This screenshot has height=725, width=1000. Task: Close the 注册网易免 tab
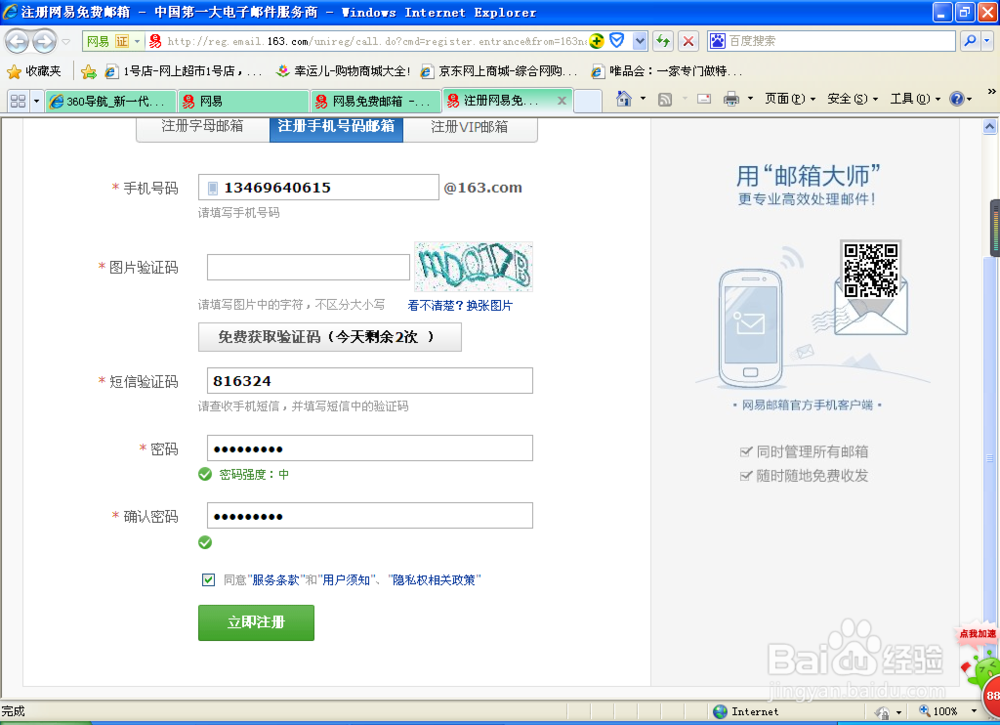(562, 100)
